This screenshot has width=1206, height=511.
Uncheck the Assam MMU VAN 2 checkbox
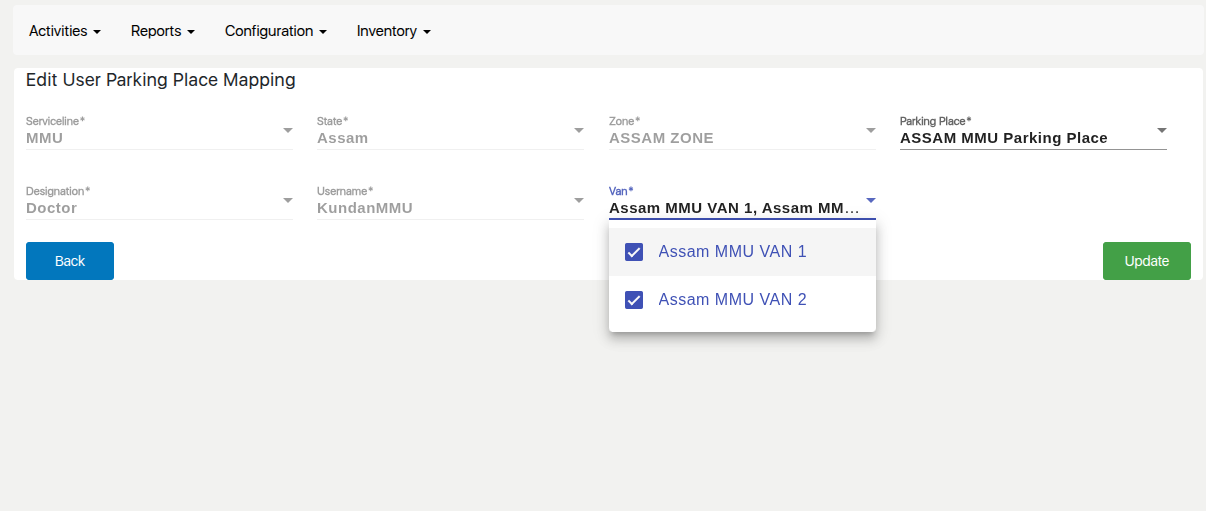pos(634,300)
